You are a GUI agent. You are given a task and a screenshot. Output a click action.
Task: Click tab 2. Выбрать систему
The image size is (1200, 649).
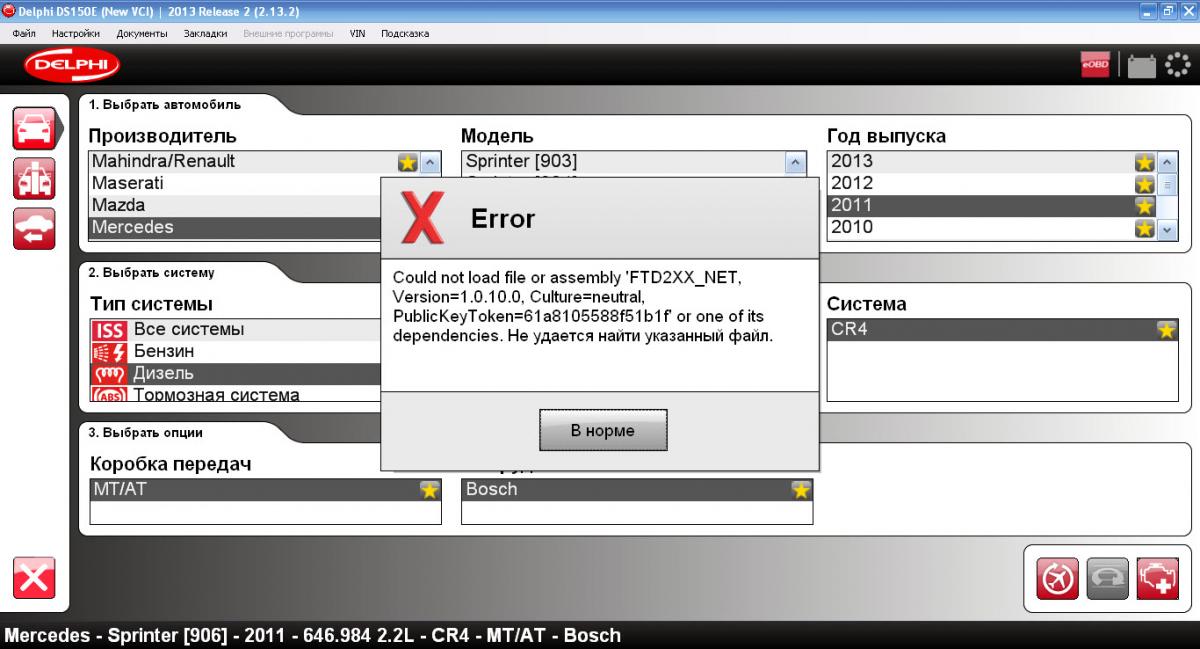tap(151, 272)
